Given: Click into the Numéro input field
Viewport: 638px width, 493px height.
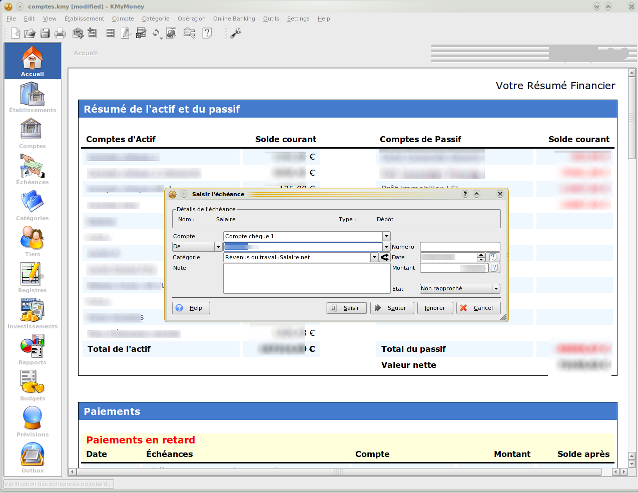Looking at the screenshot, I should click(460, 246).
